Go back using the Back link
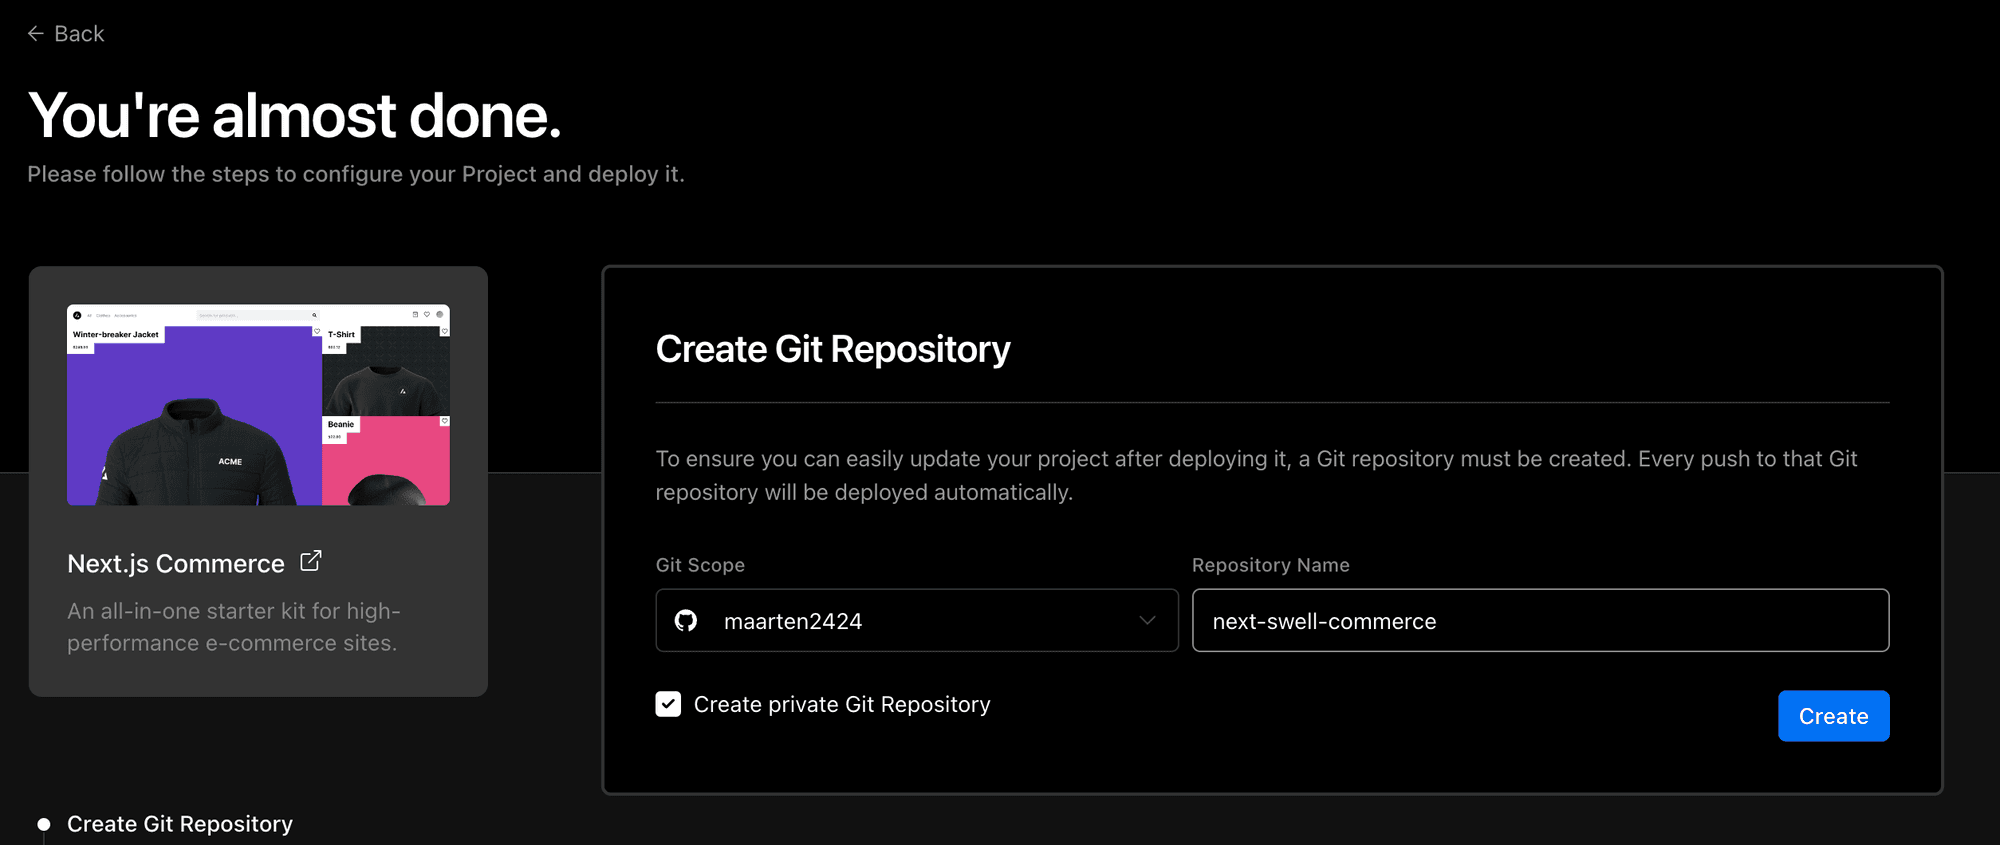The height and width of the screenshot is (845, 2000). [x=66, y=34]
